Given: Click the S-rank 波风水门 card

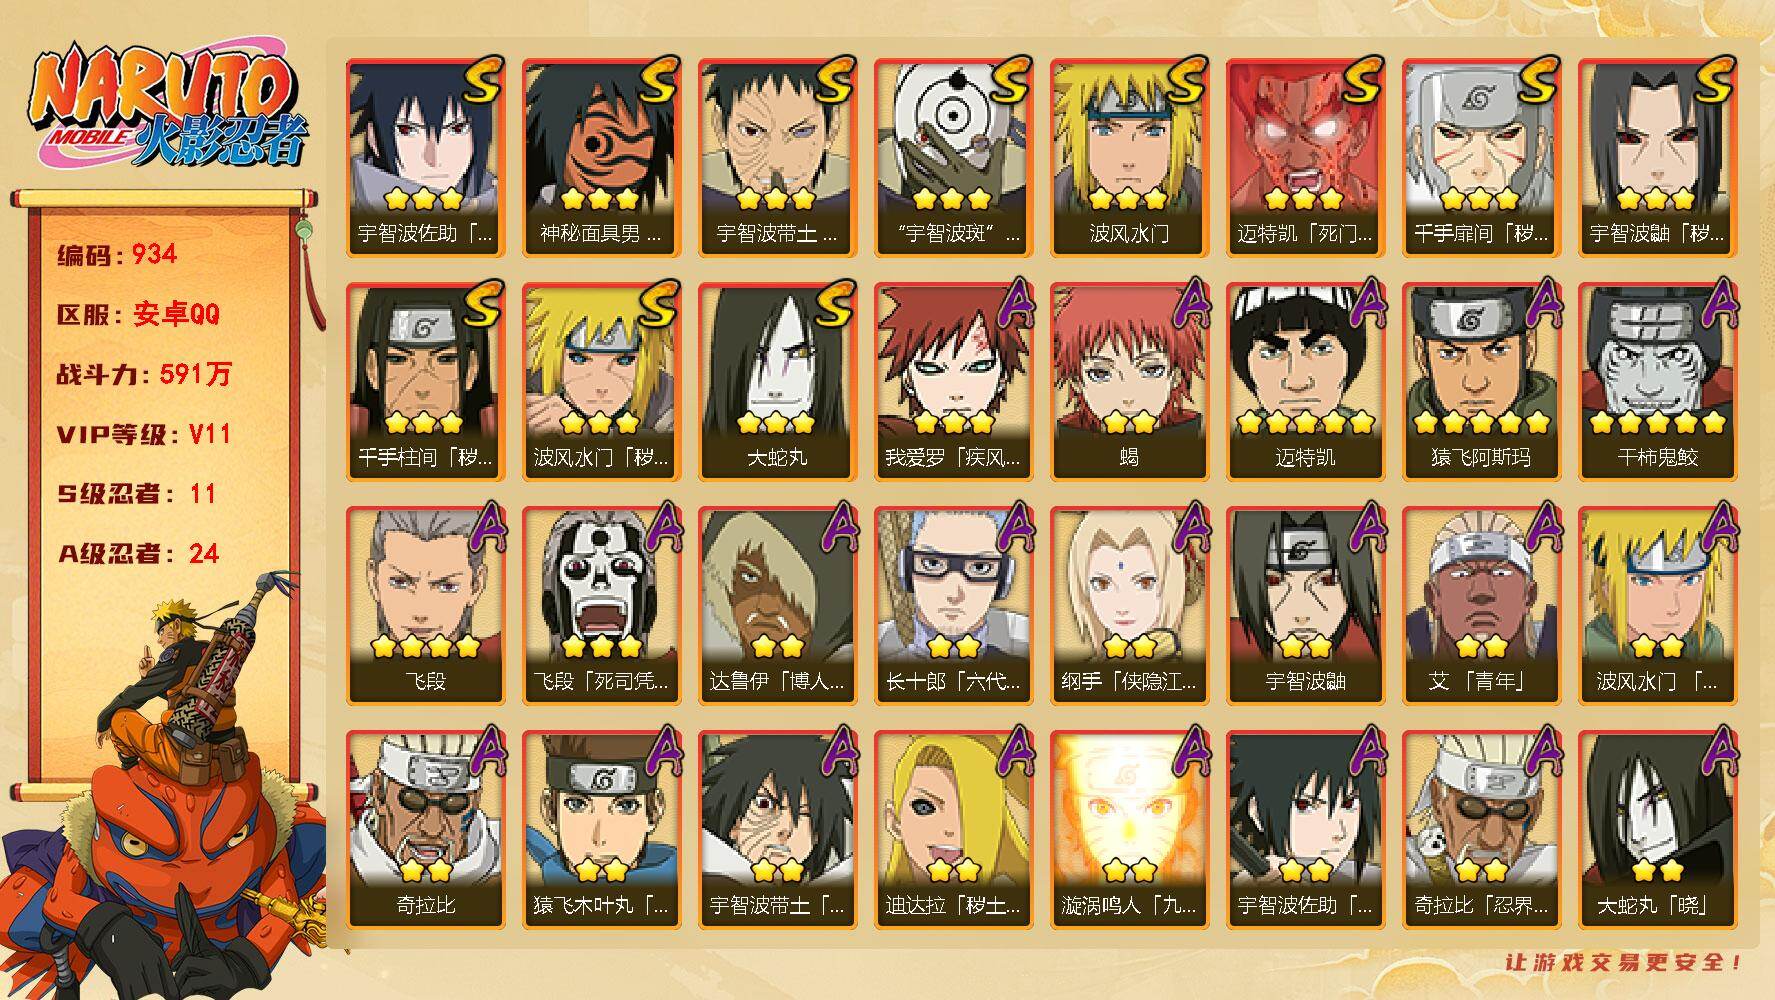Looking at the screenshot, I should [x=1130, y=158].
